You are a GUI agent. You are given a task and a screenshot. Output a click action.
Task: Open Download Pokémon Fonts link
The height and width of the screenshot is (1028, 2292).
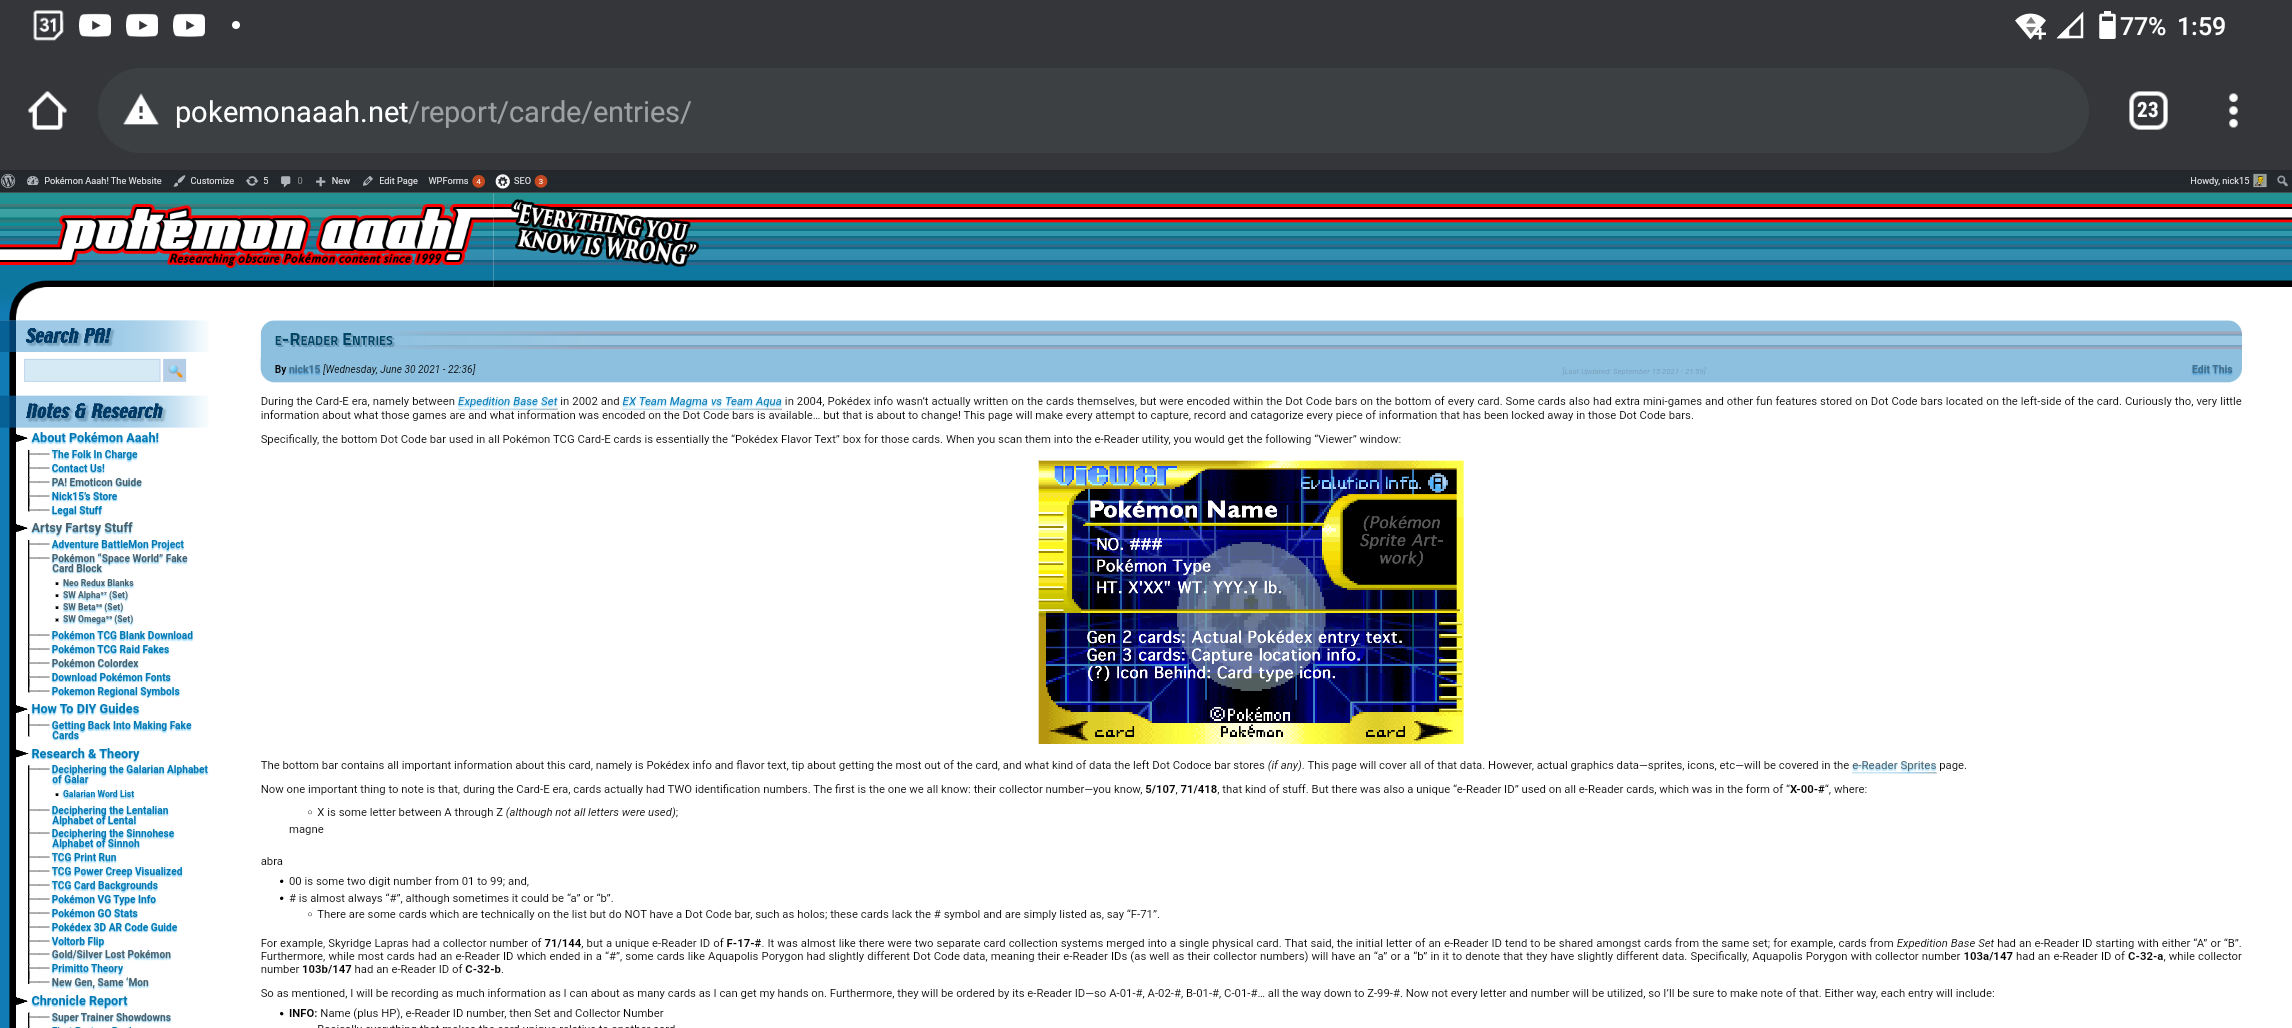(111, 678)
